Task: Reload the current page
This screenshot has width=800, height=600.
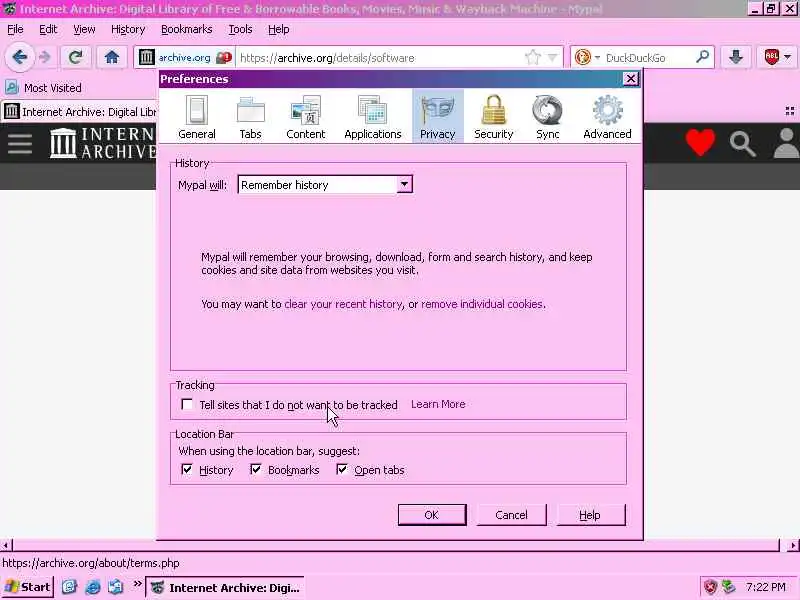Action: pos(76,57)
